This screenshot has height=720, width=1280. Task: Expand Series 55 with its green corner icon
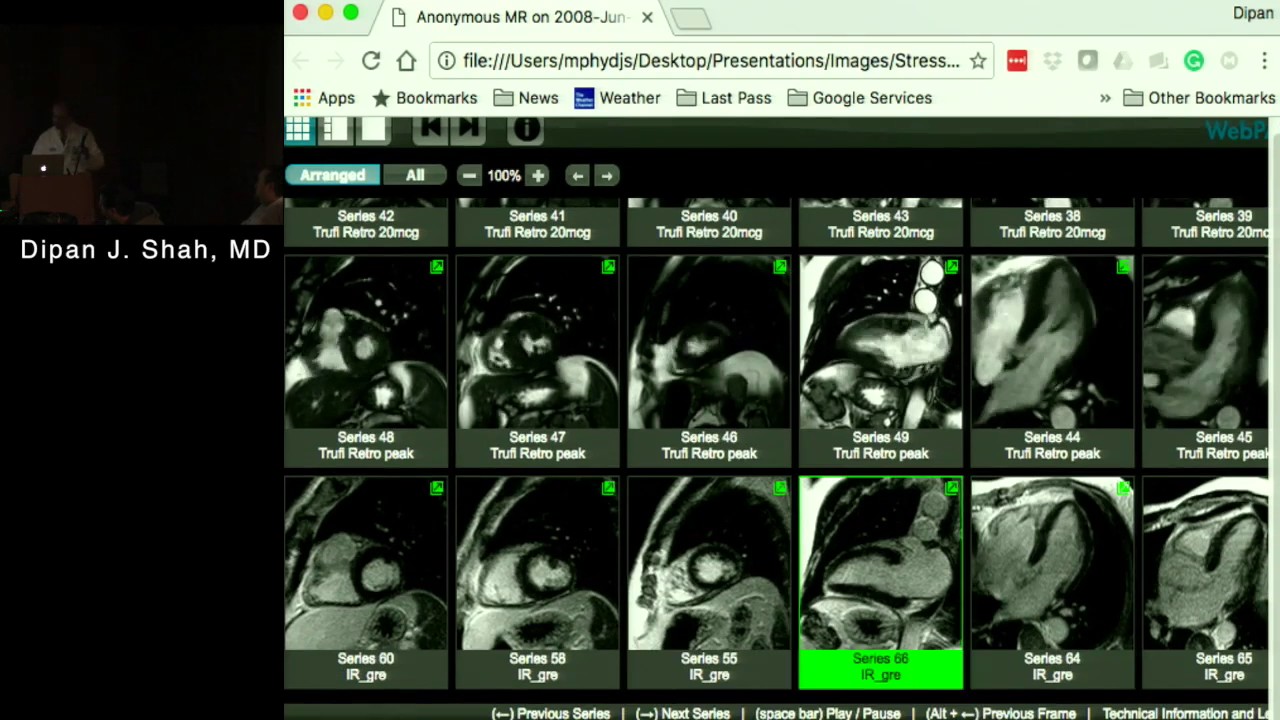pyautogui.click(x=780, y=488)
